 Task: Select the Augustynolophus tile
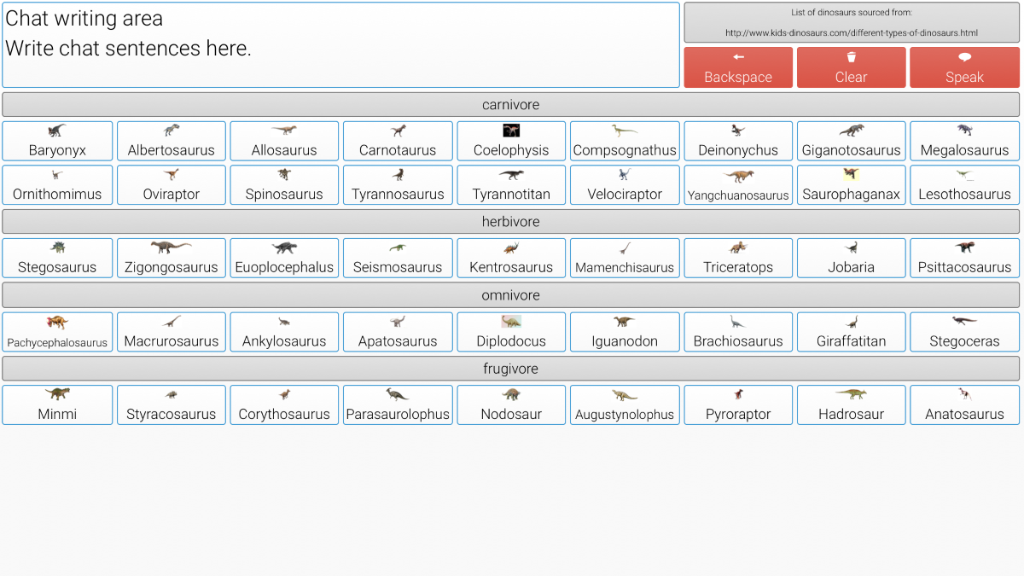(625, 405)
